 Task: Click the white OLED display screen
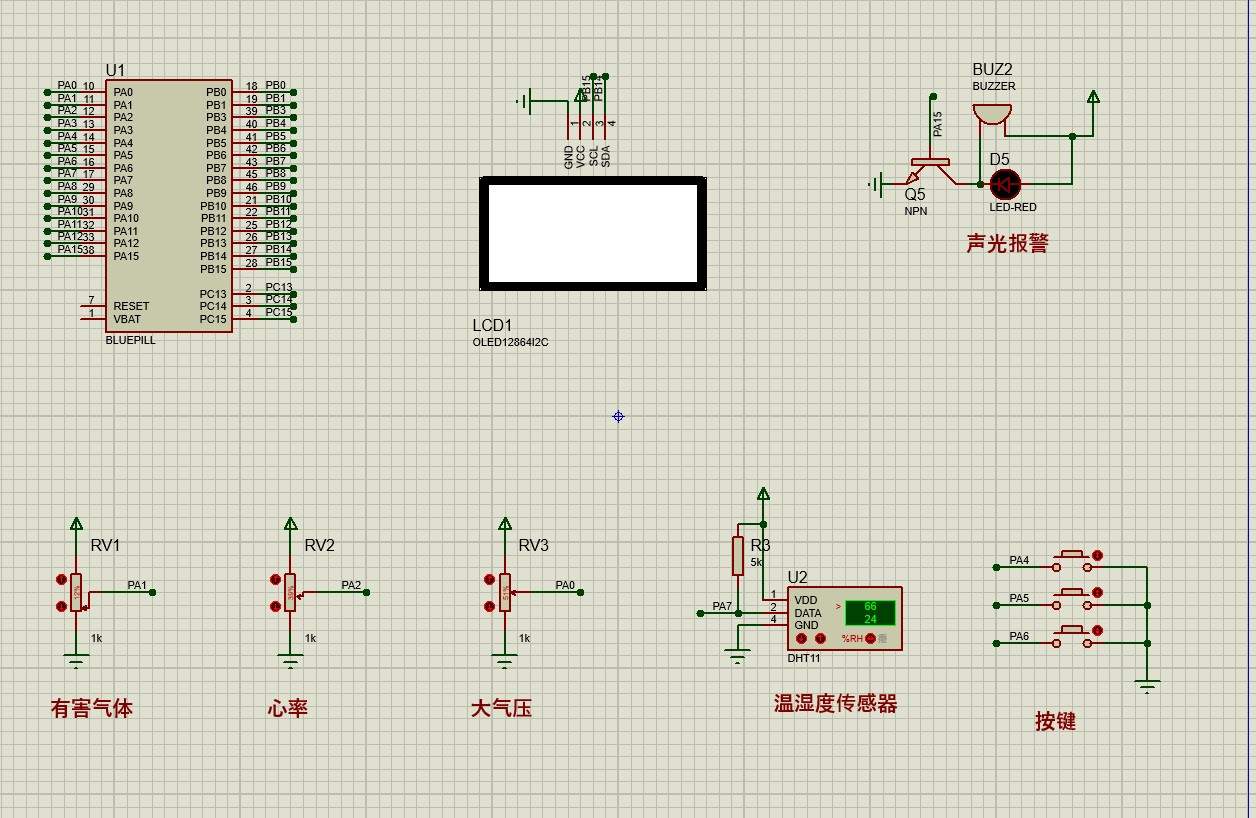tap(593, 234)
